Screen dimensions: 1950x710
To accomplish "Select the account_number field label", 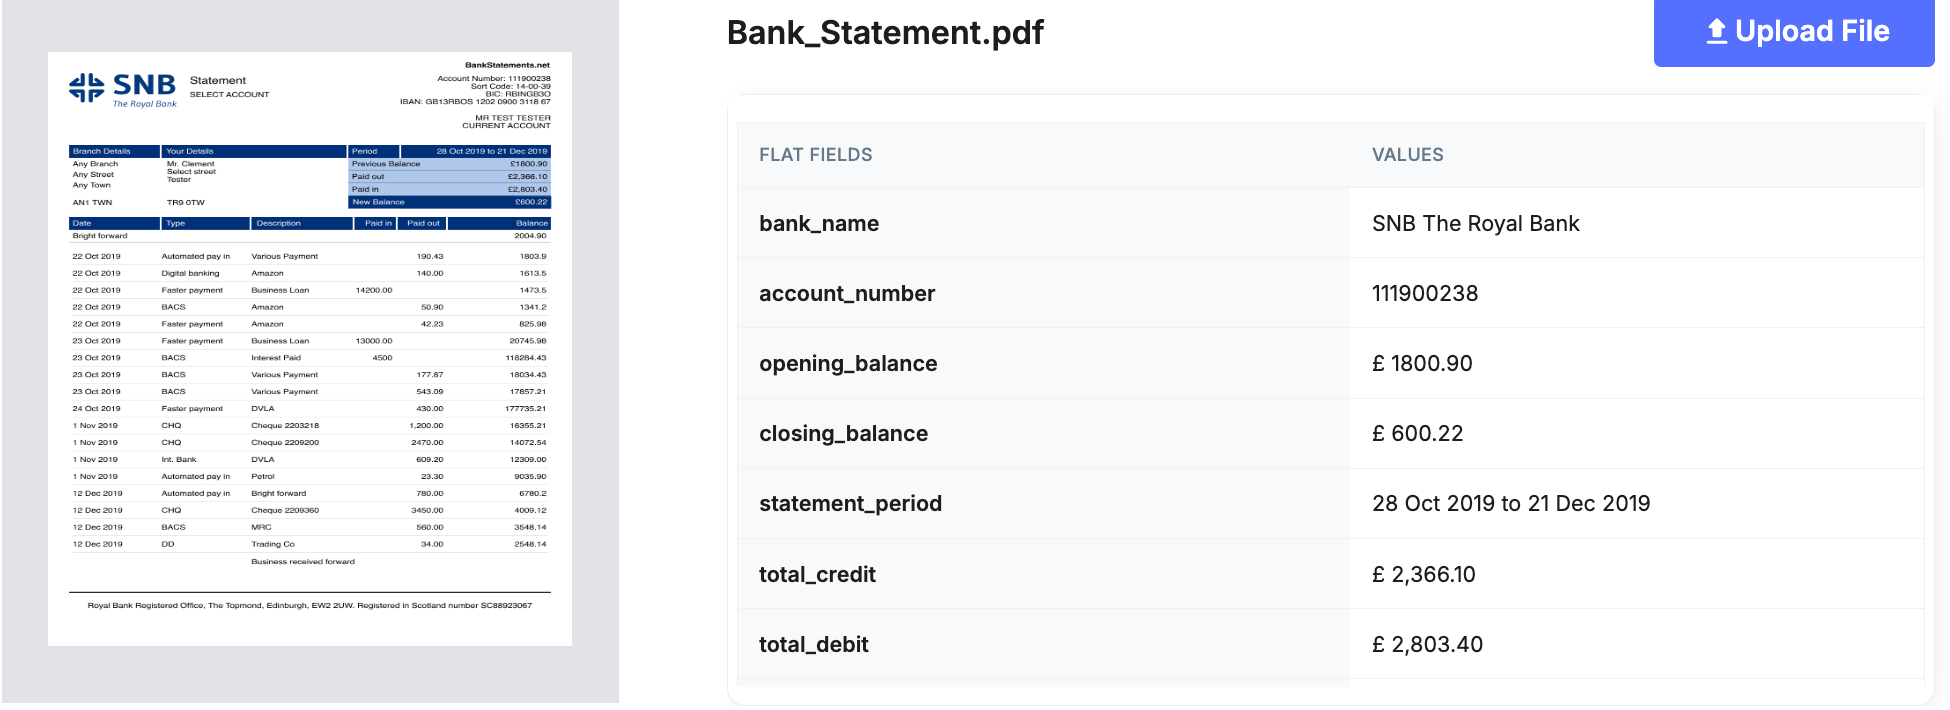I will click(x=847, y=293).
